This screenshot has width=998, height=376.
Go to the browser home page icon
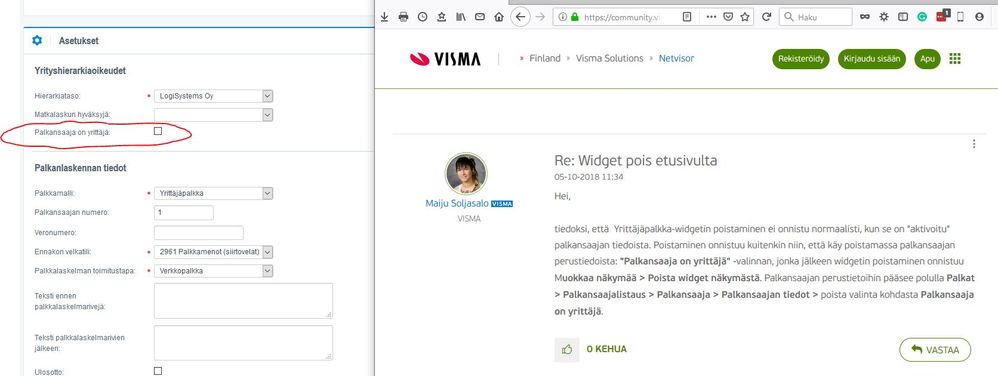(499, 17)
